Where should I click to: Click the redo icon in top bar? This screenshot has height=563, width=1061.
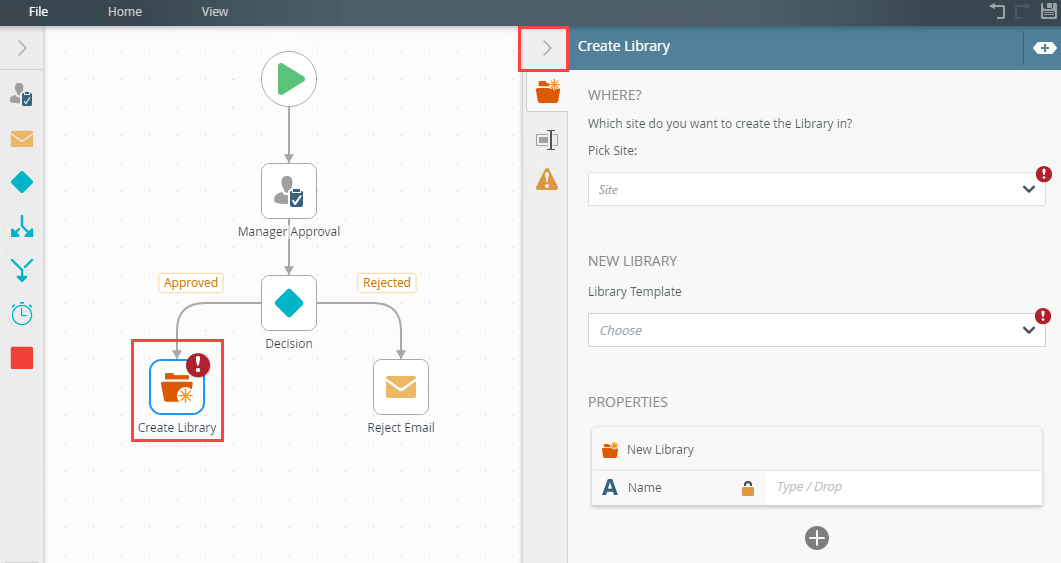point(1022,10)
